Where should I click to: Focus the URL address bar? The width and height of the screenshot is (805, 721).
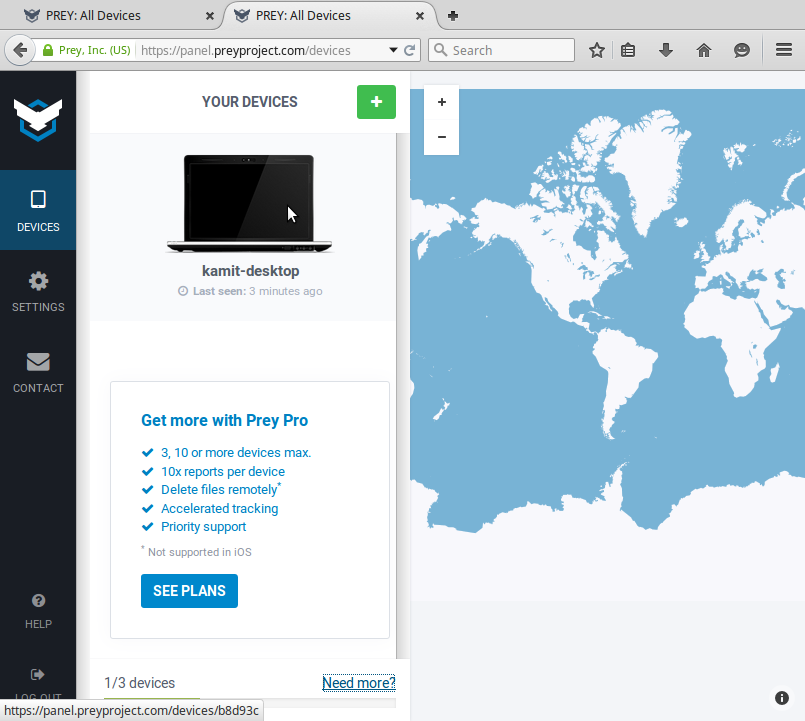[x=262, y=50]
